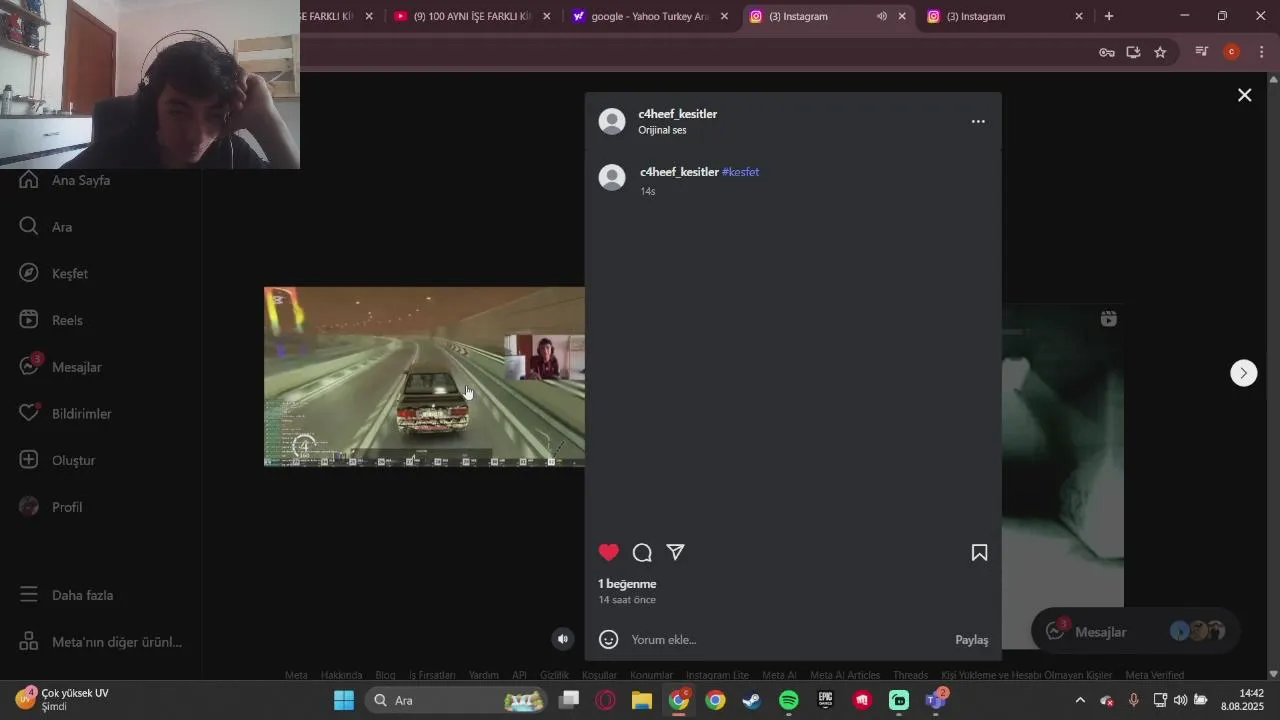Open Meta Verified footer link
This screenshot has width=1280, height=720.
point(1154,675)
